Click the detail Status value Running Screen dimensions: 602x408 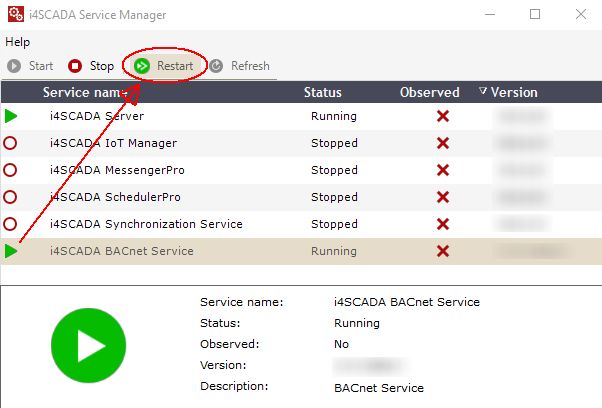357,323
